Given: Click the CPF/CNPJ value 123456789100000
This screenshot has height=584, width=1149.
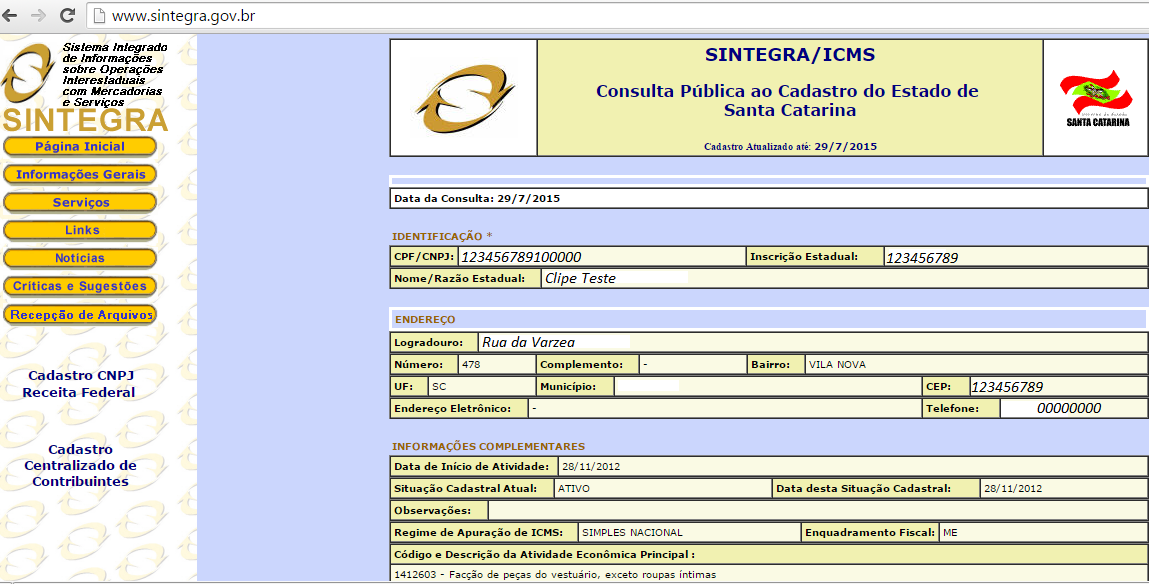Looking at the screenshot, I should coord(521,257).
